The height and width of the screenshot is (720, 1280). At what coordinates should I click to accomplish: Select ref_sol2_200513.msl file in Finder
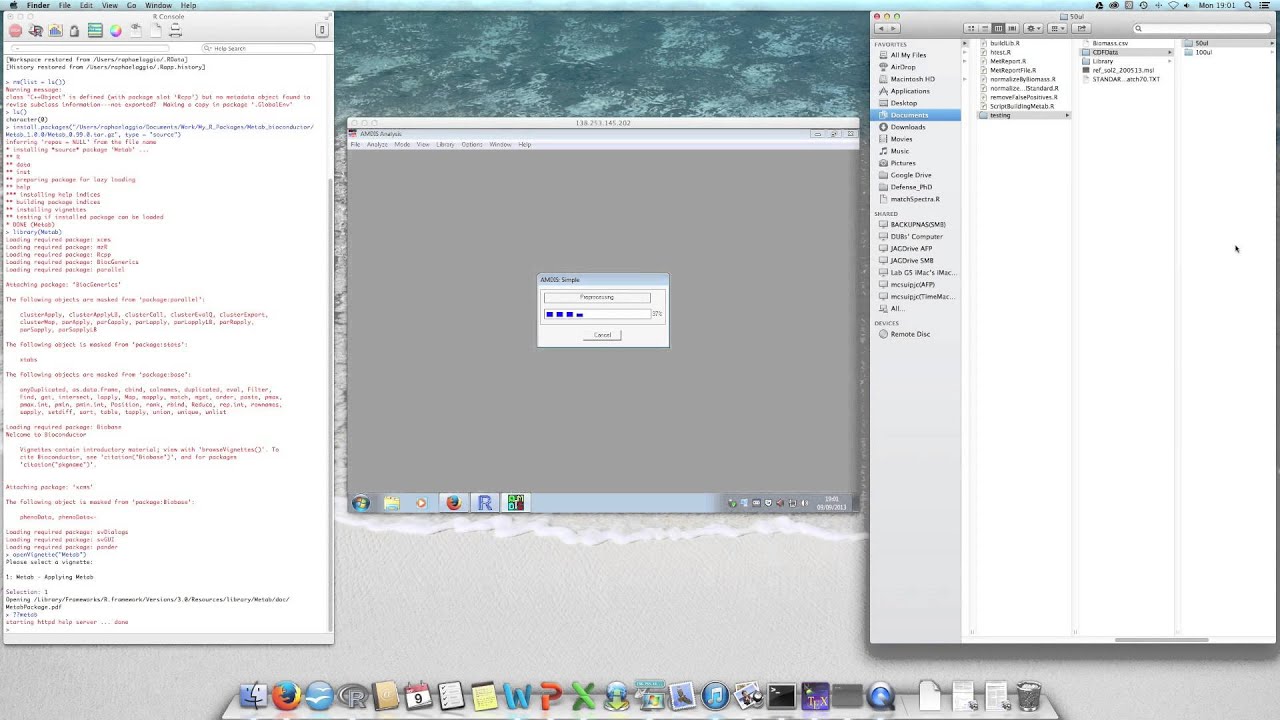(1123, 70)
